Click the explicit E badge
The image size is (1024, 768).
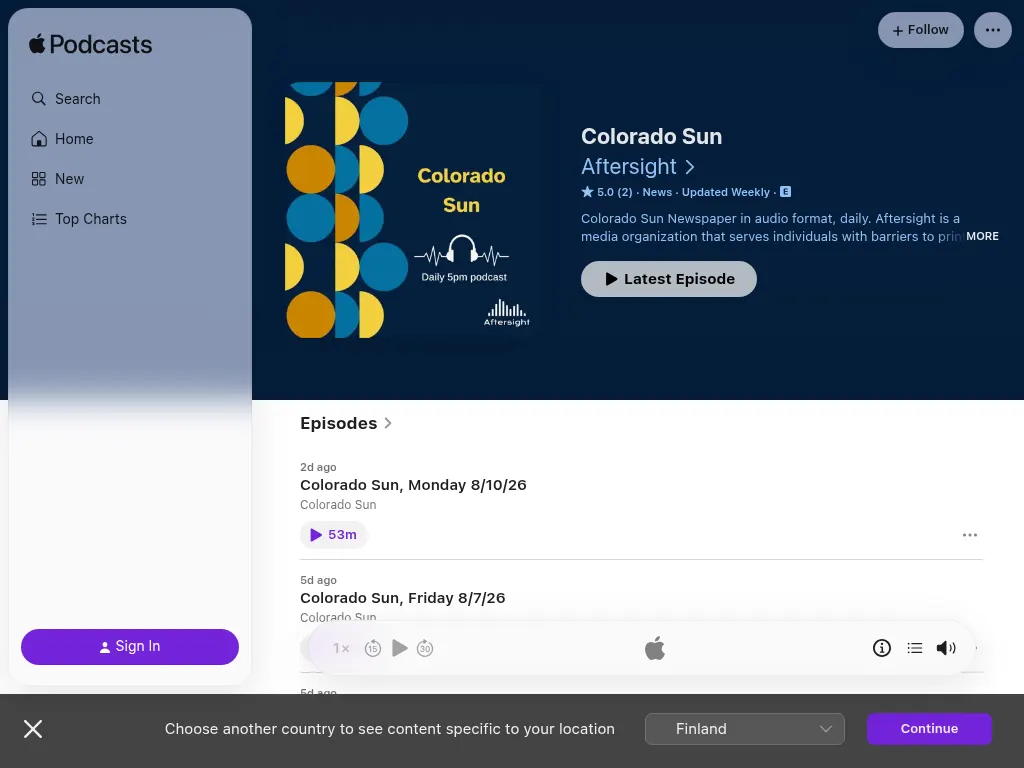pyautogui.click(x=786, y=192)
